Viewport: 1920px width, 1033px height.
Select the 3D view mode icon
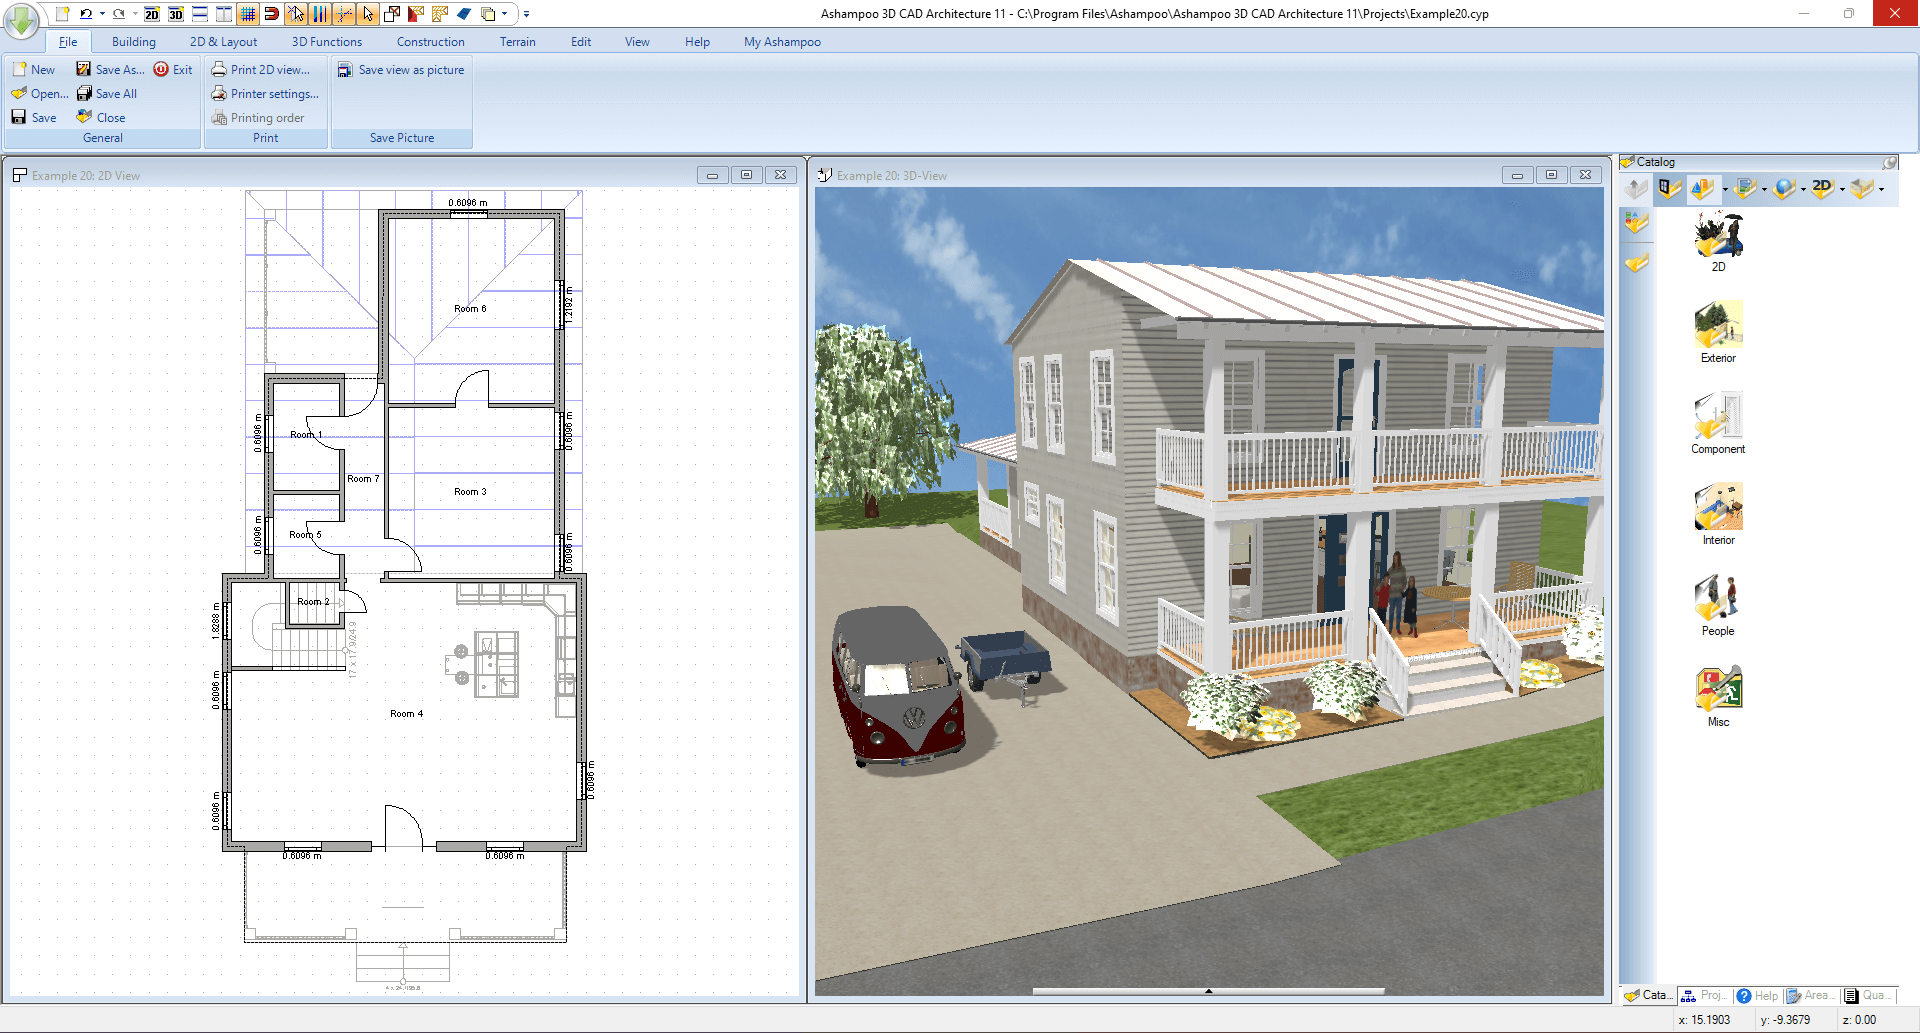pos(176,14)
